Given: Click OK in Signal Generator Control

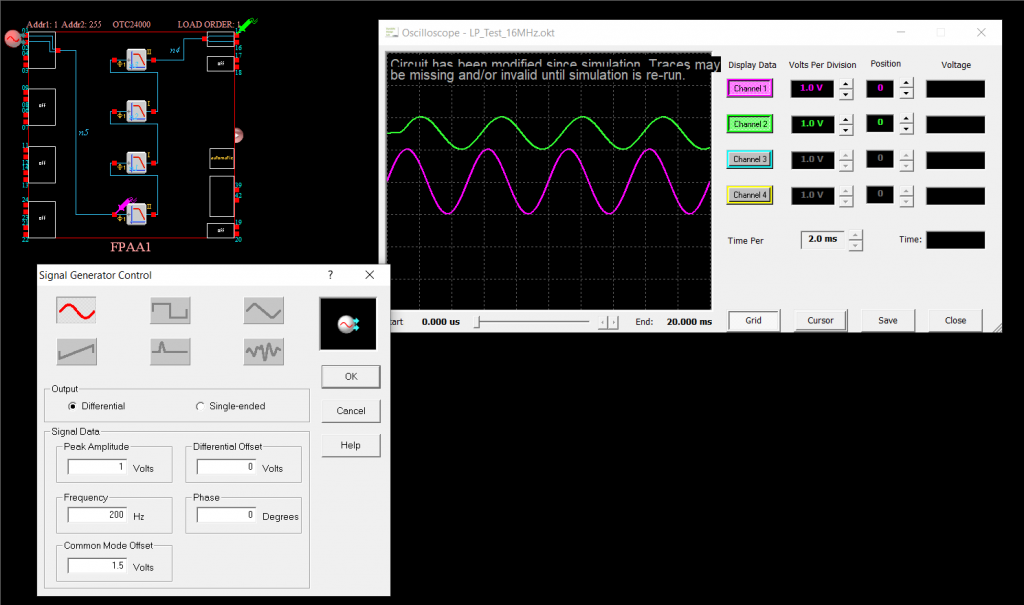Looking at the screenshot, I should tap(350, 376).
